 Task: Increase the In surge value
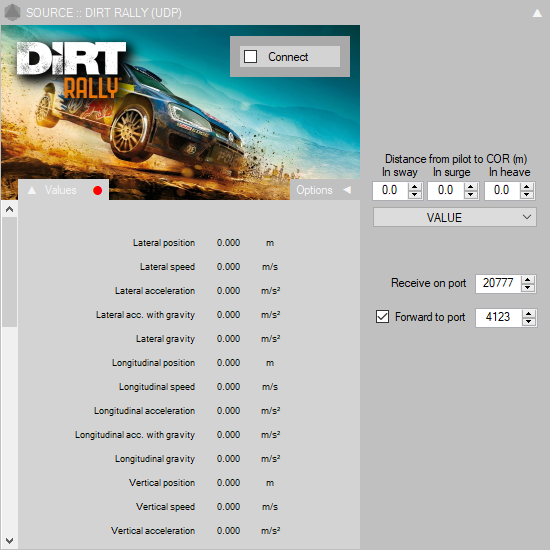point(471,187)
